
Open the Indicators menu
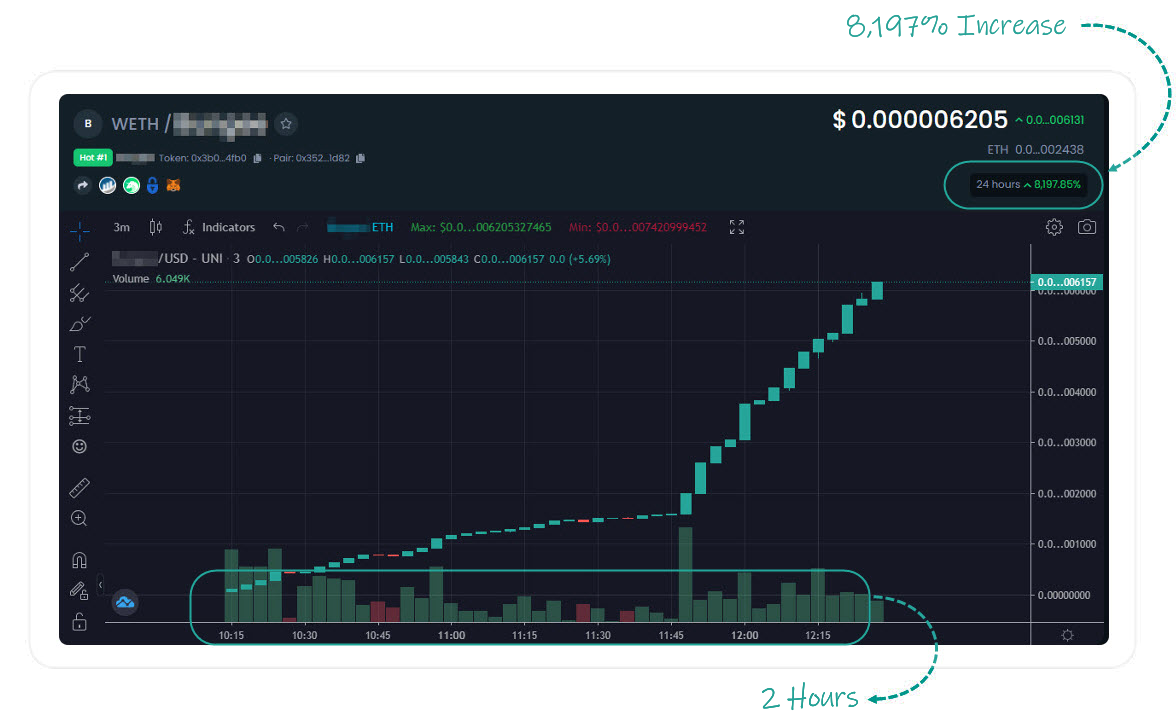tap(218, 227)
